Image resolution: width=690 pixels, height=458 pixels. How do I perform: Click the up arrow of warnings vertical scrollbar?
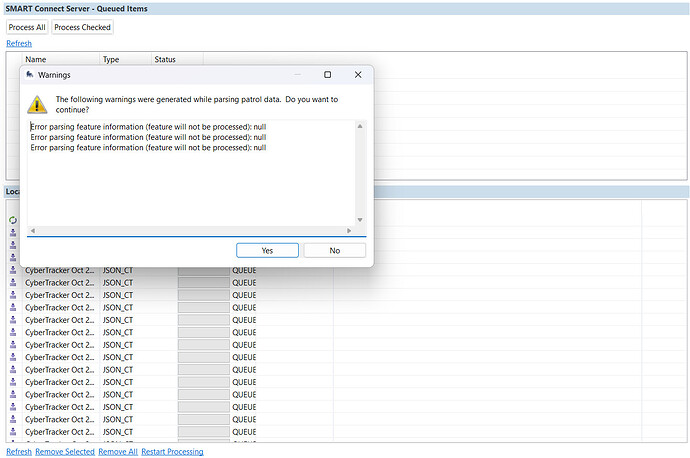click(362, 126)
